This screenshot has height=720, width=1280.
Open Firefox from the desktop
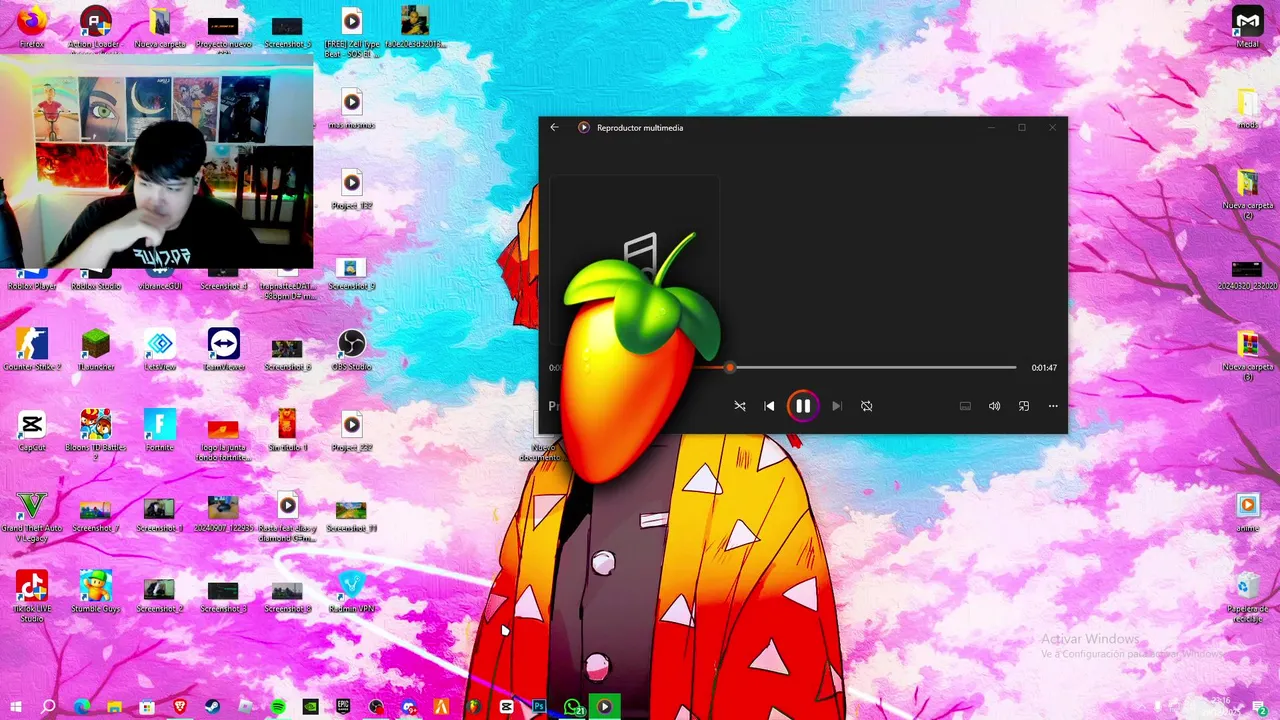[x=32, y=27]
